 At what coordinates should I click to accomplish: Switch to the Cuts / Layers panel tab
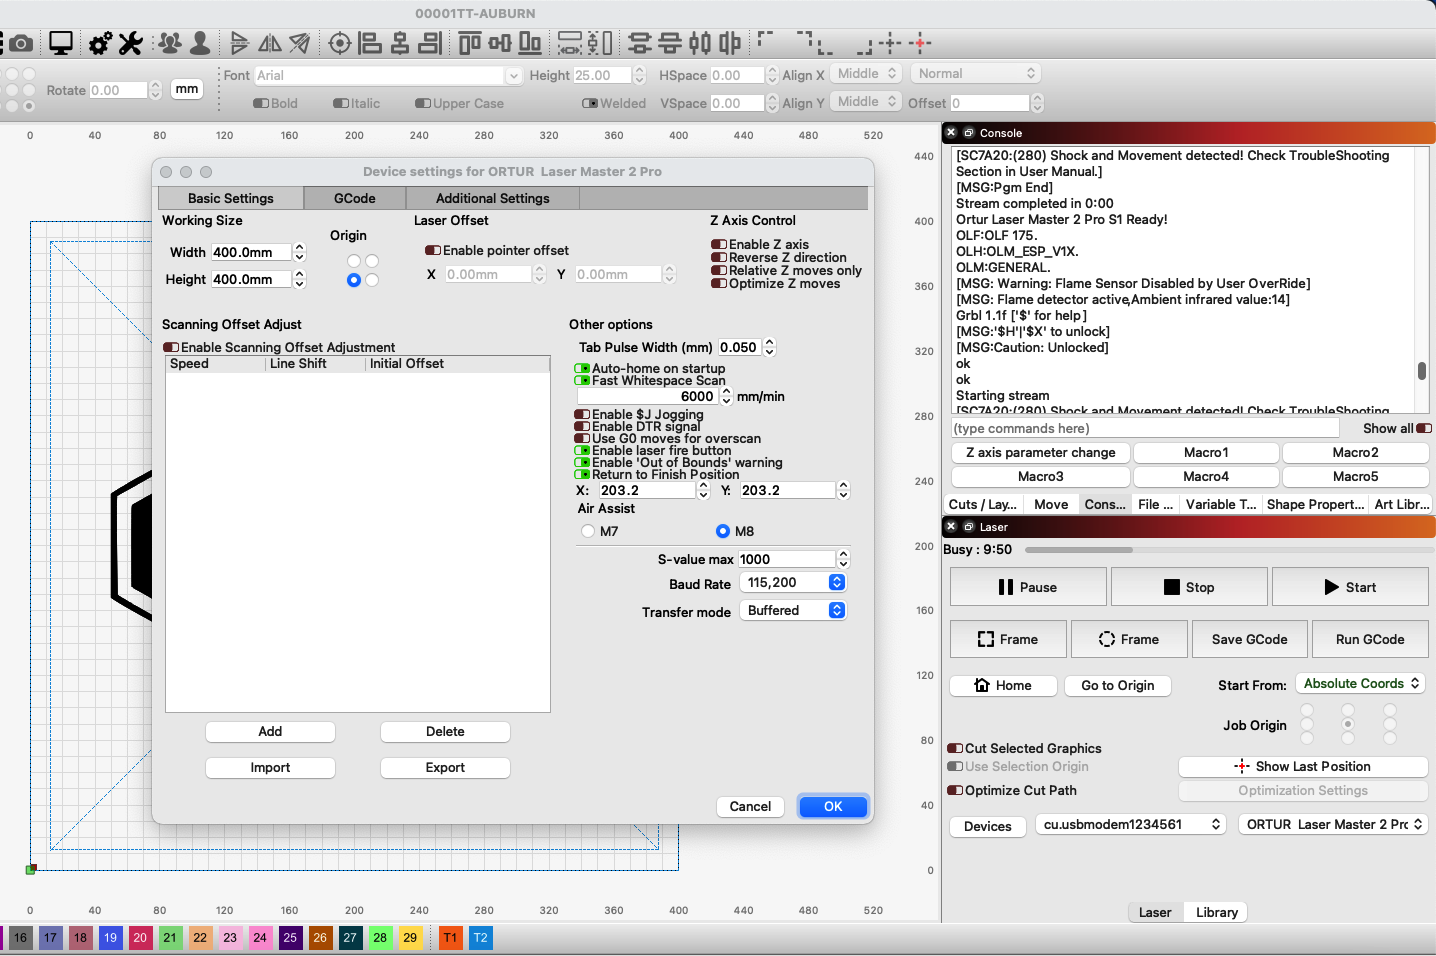[x=983, y=504]
